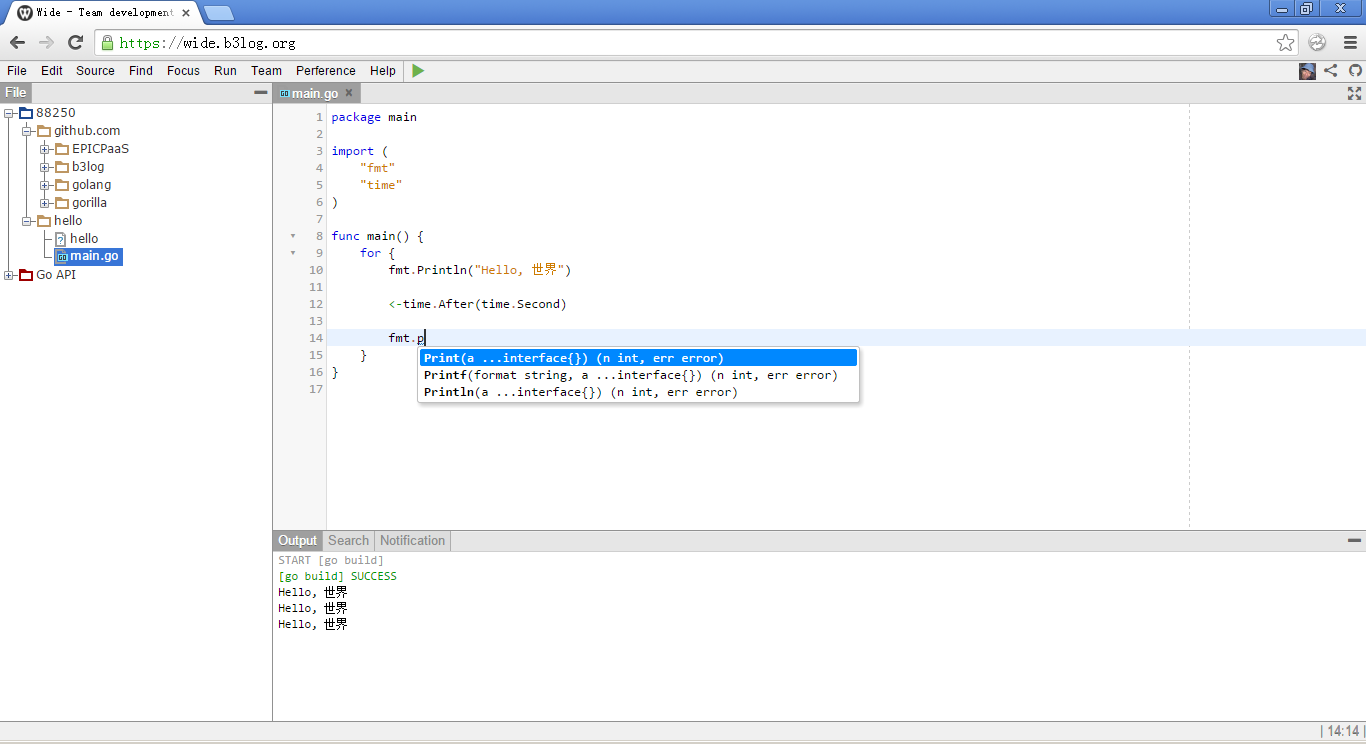Screen dimensions: 1366x744
Task: Open the Source menu
Action: pyautogui.click(x=95, y=71)
